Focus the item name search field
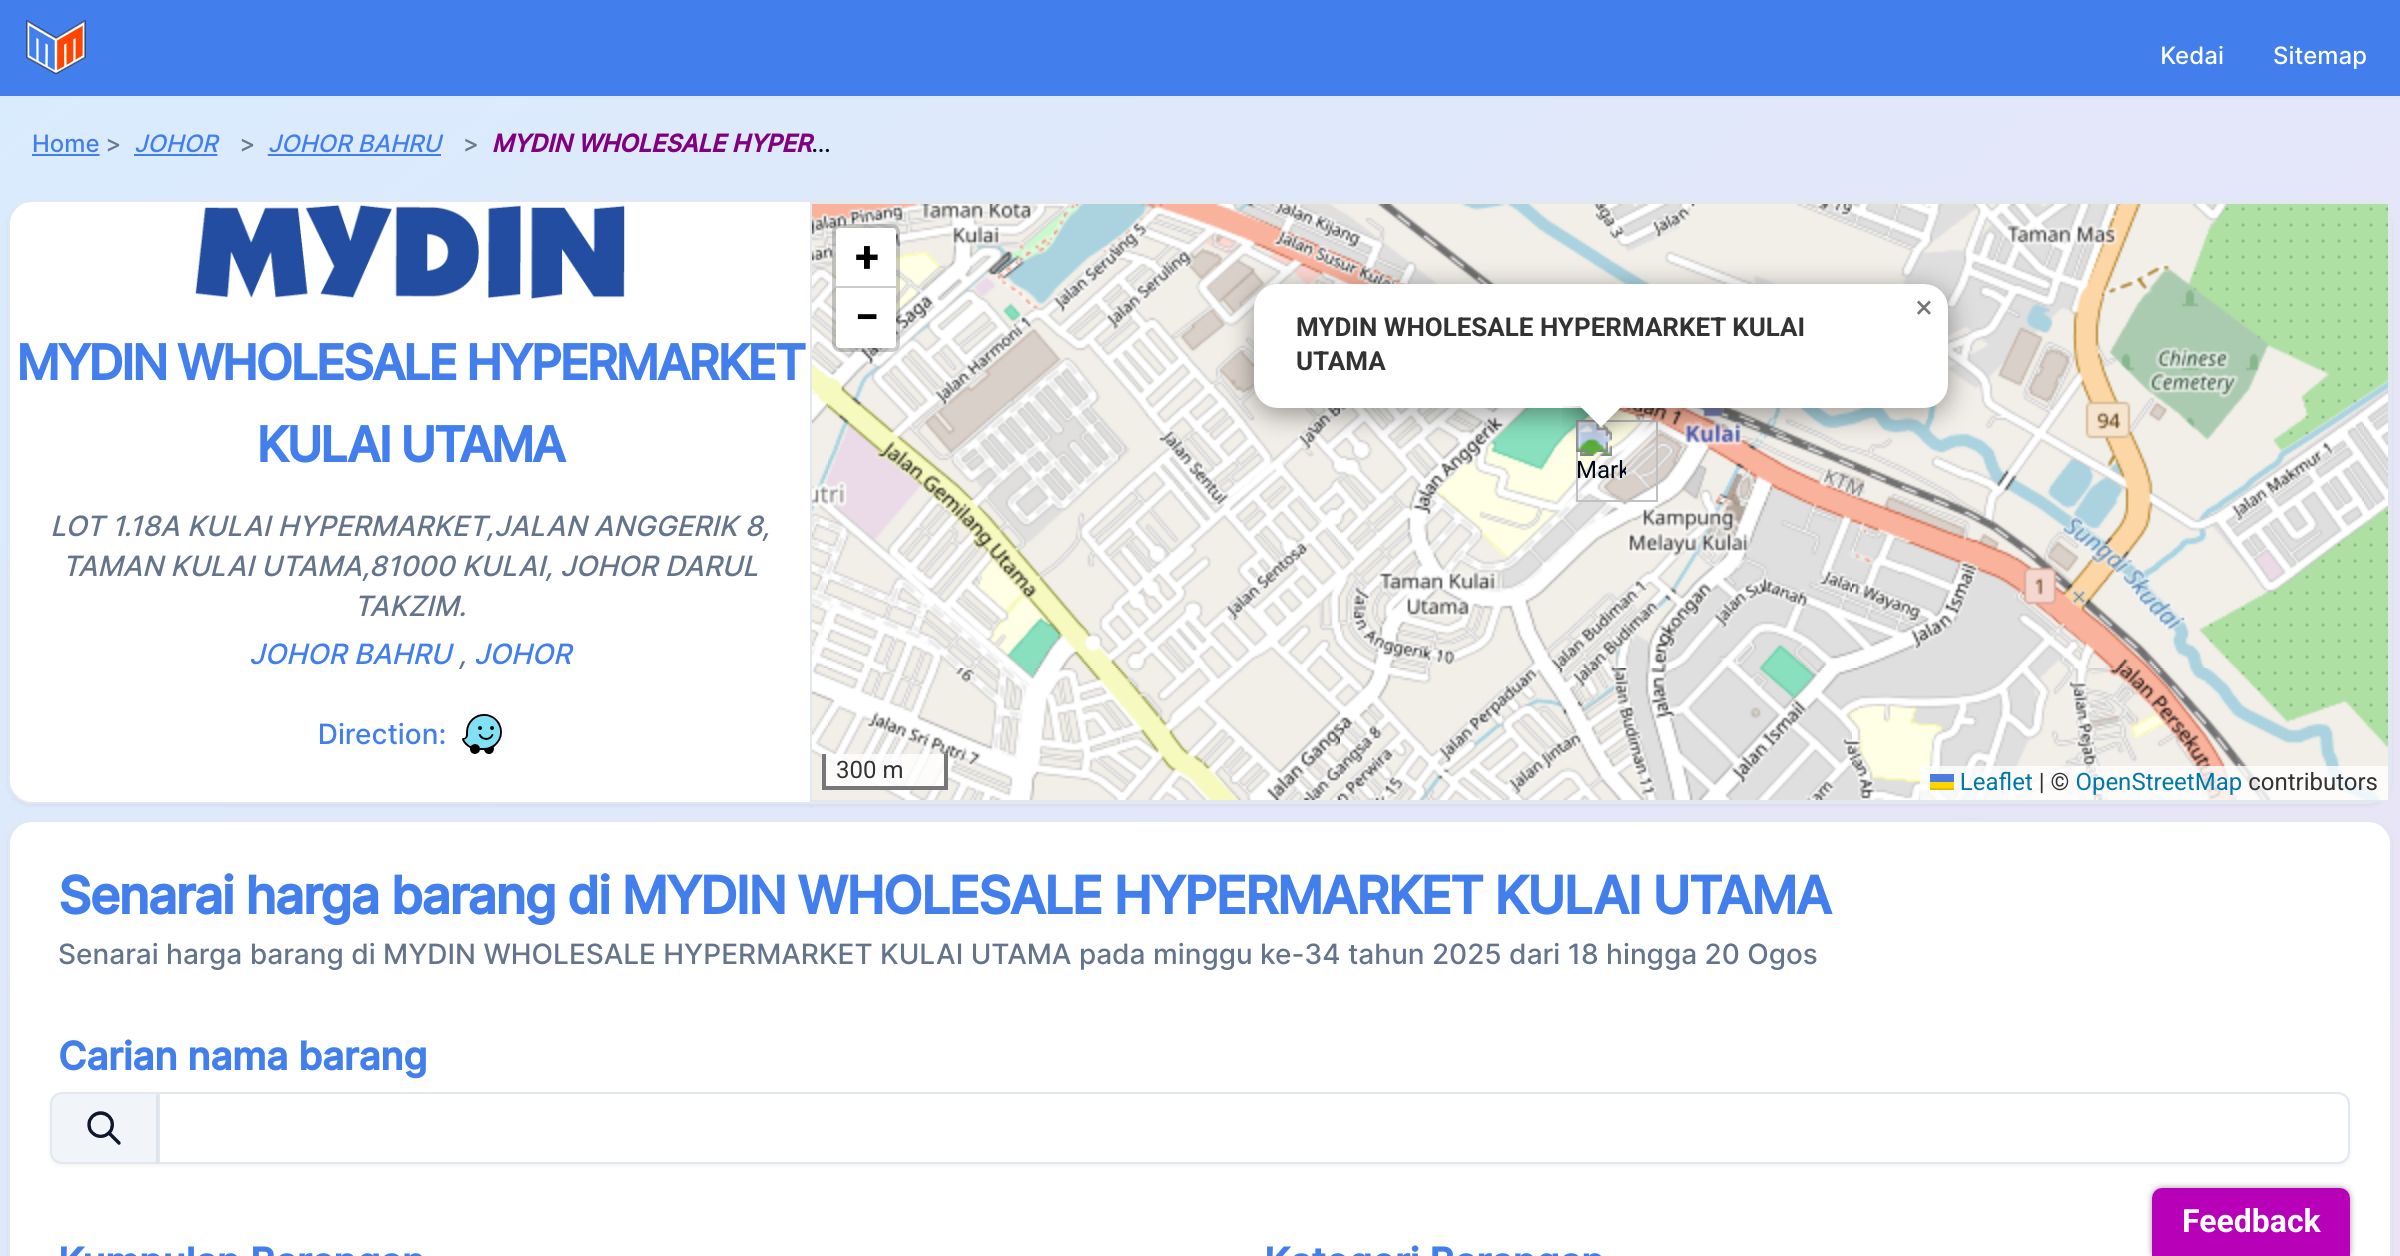2400x1256 pixels. click(1252, 1128)
